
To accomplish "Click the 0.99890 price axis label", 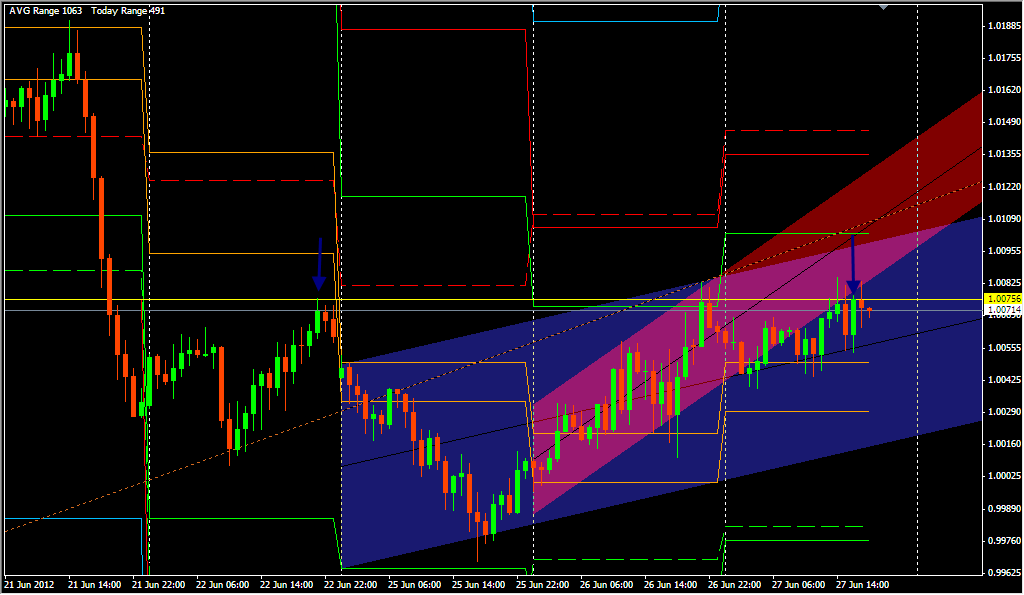I will coord(1004,508).
